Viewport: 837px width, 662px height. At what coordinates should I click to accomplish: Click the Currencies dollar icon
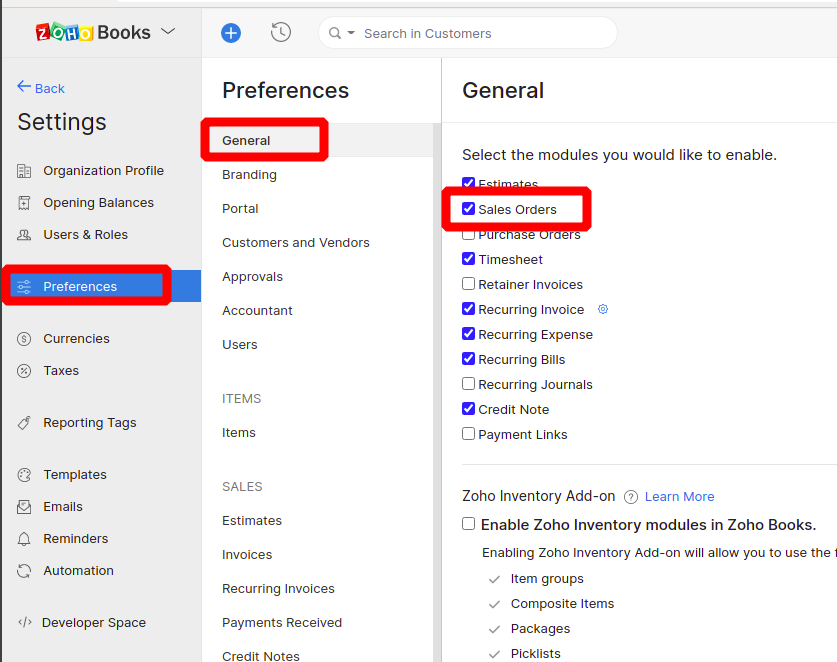tap(24, 338)
